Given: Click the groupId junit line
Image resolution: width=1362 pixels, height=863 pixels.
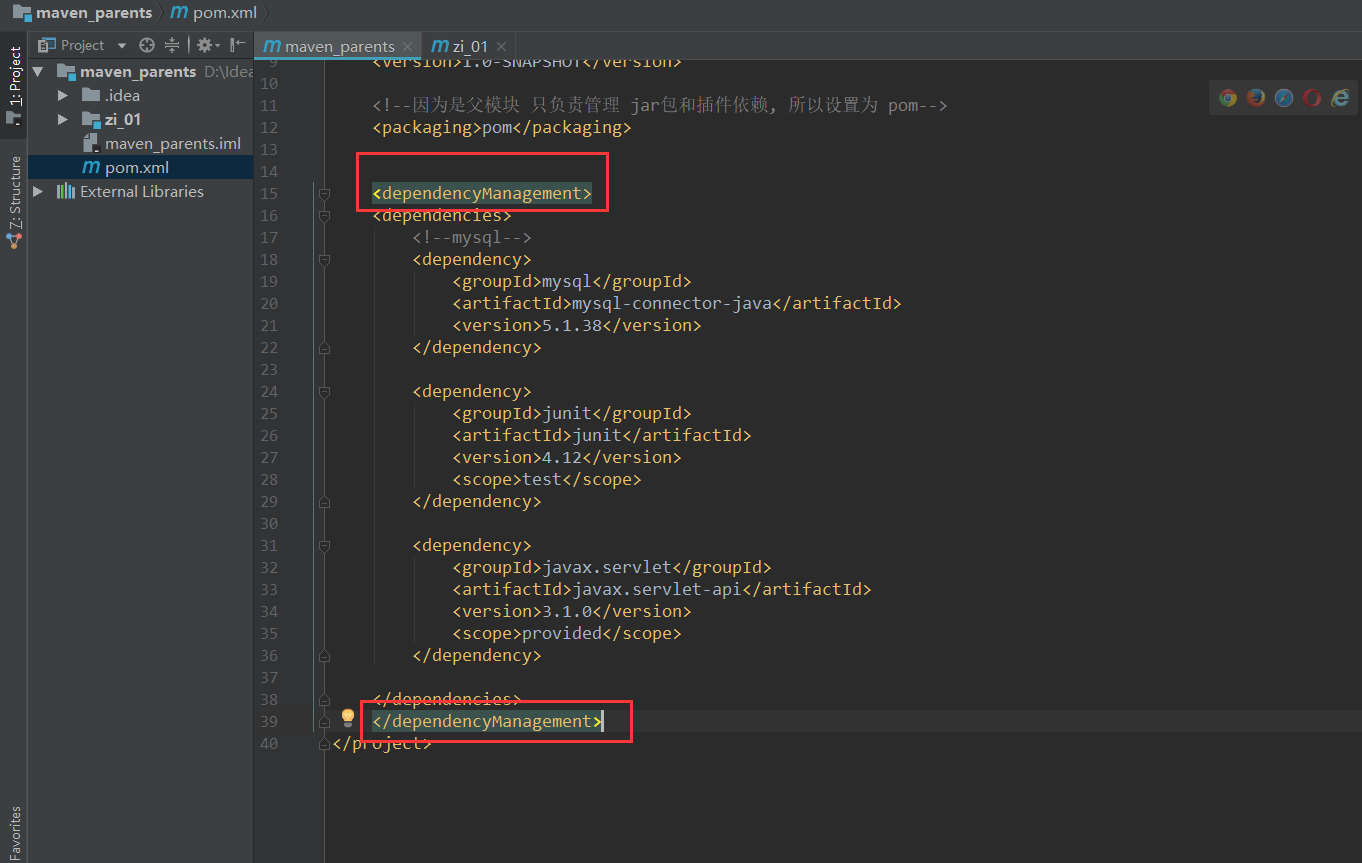Looking at the screenshot, I should (x=572, y=414).
